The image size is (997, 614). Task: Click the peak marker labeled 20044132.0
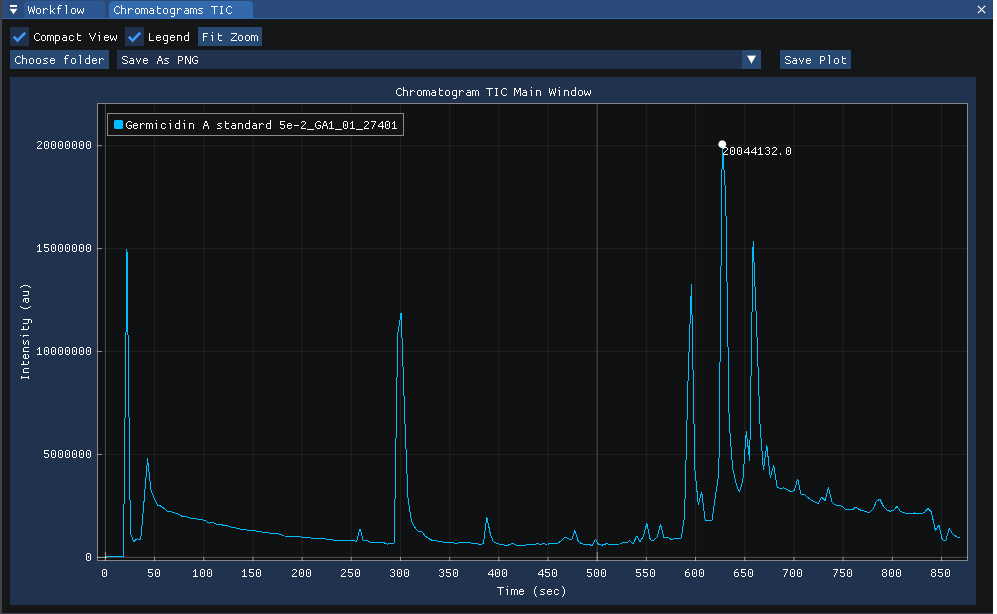tap(722, 145)
